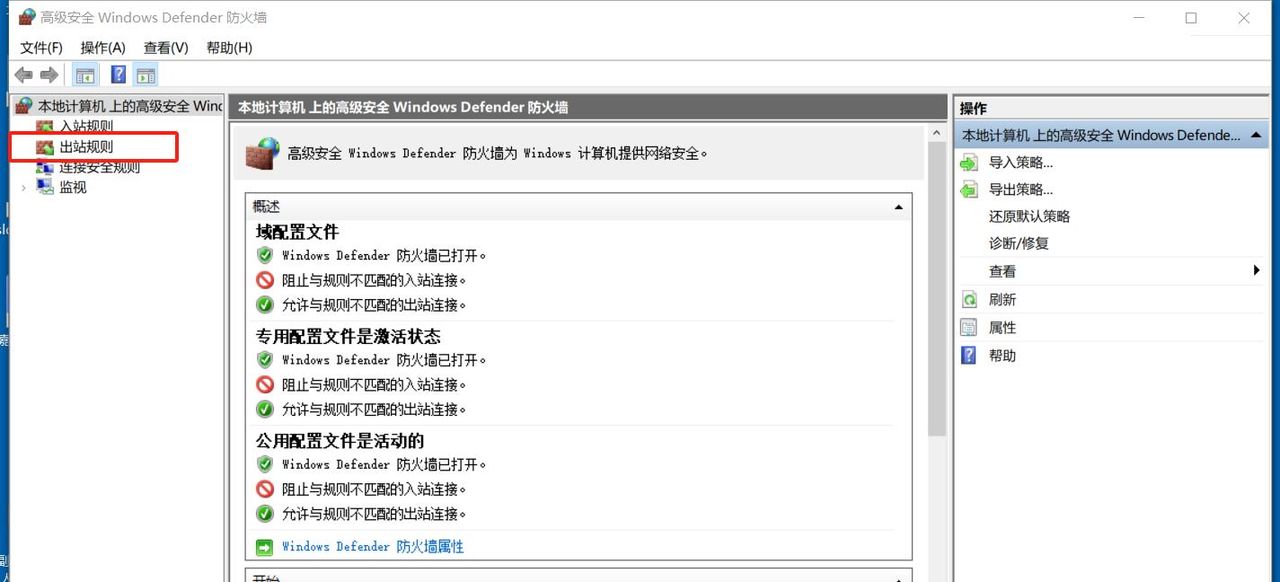This screenshot has height=582, width=1280.
Task: Maximize the firewall window
Action: point(1190,17)
